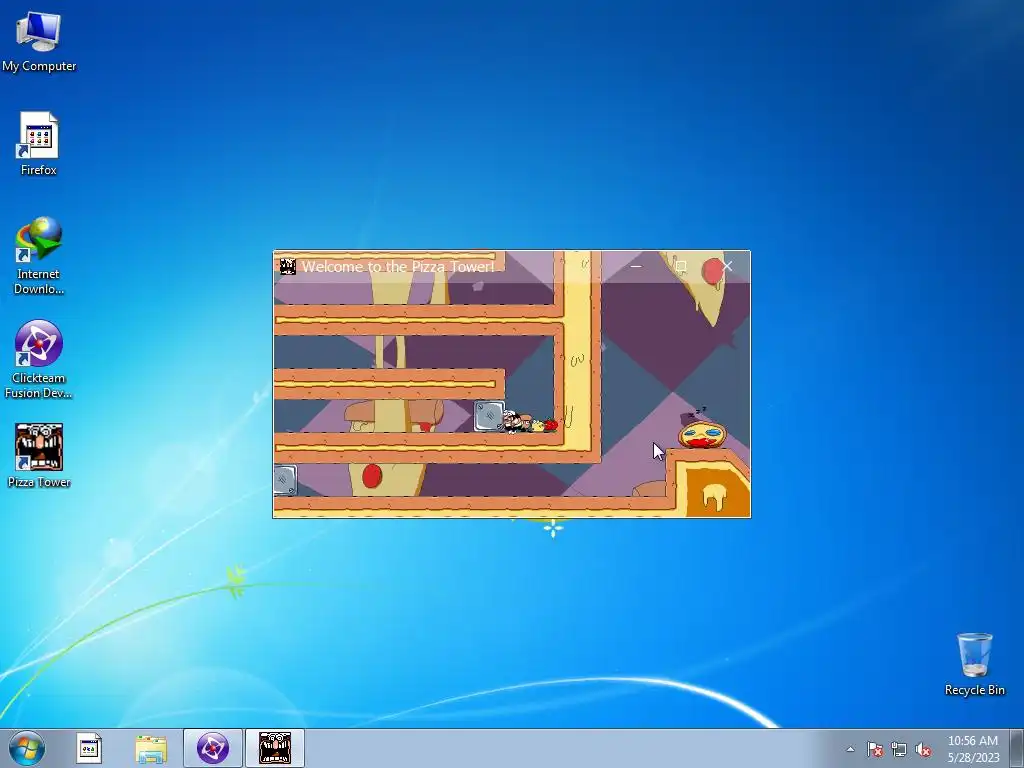The height and width of the screenshot is (768, 1024).
Task: Open Action Center flag tray icon
Action: pos(875,749)
